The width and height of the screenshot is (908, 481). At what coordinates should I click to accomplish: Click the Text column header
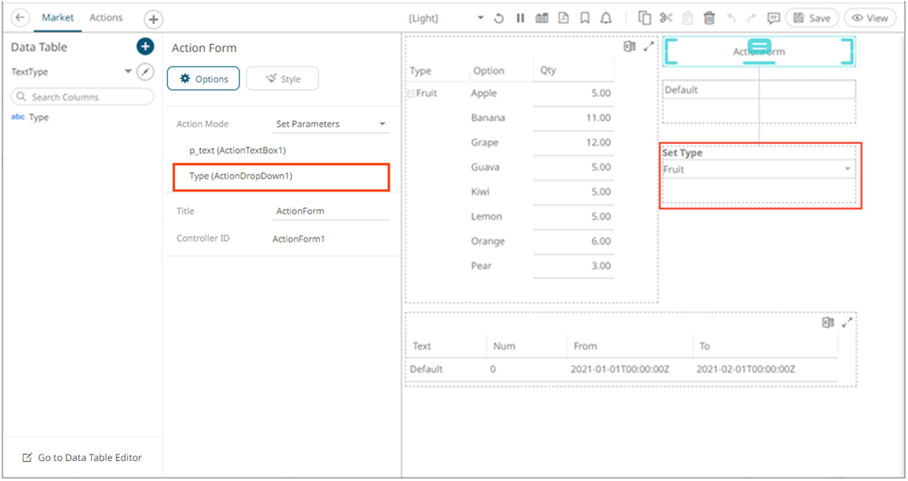[422, 346]
